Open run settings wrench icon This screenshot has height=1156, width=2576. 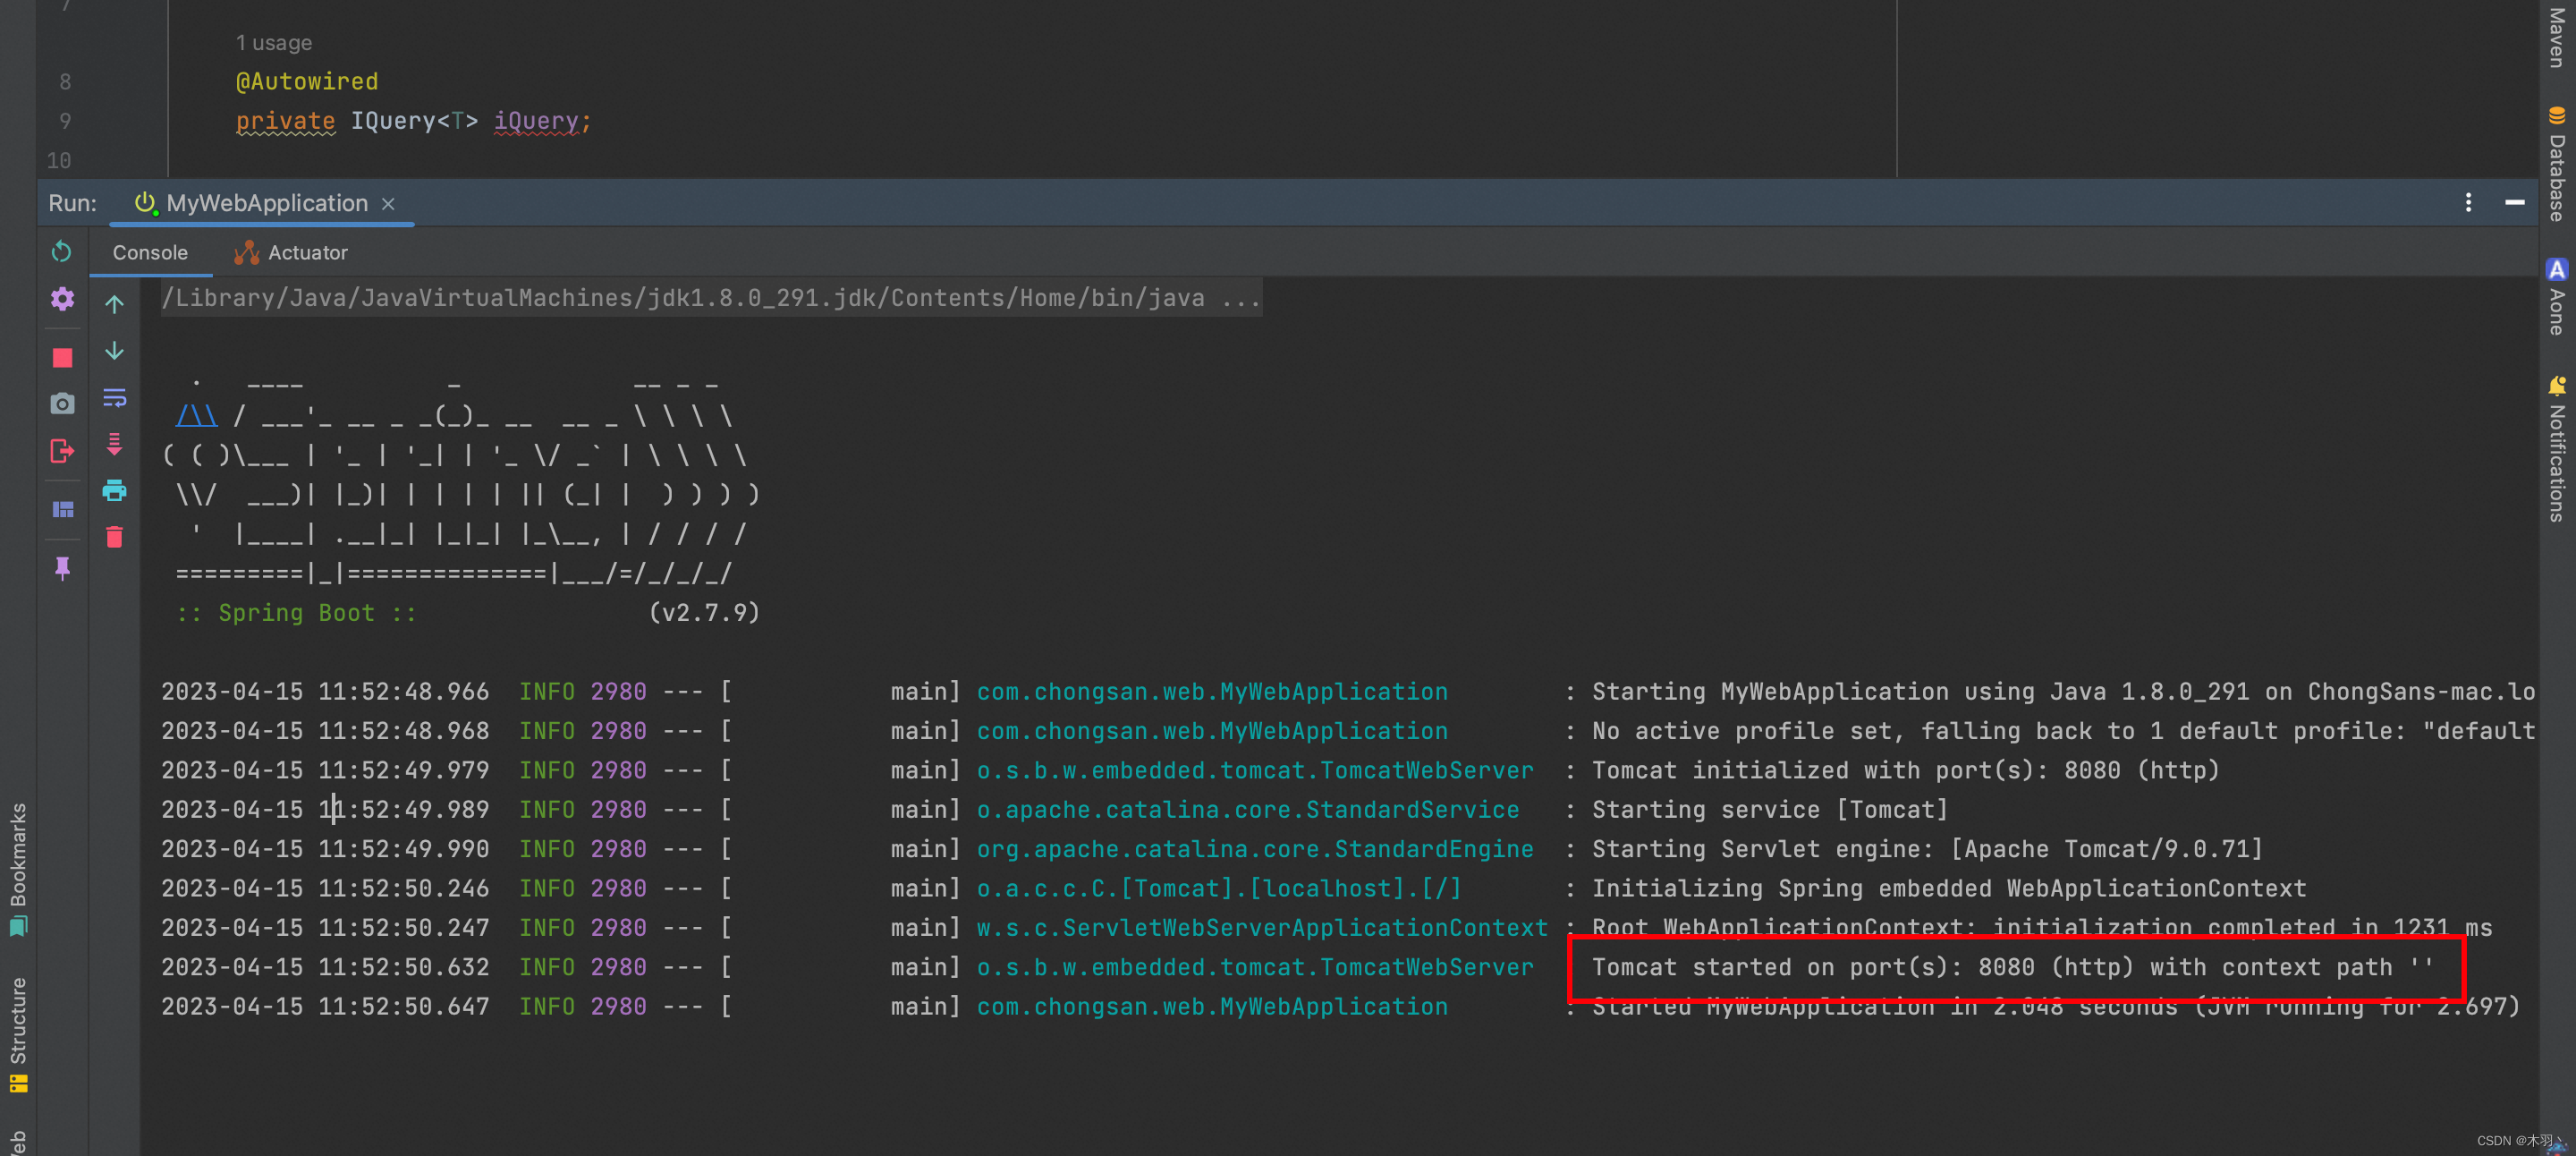point(62,299)
